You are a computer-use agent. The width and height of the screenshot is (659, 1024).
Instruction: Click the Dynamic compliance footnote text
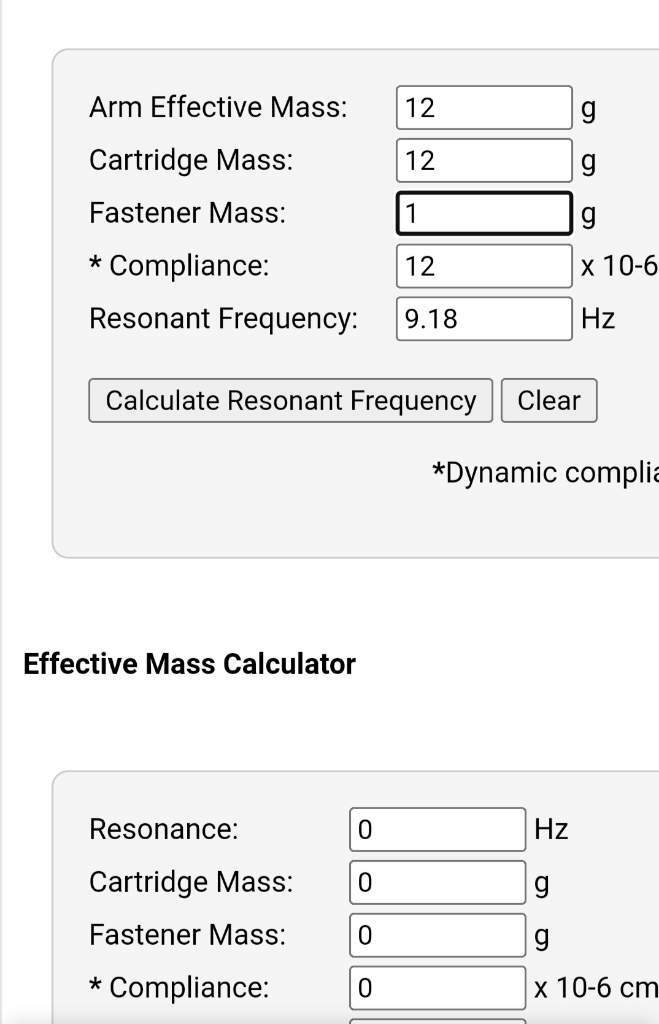click(545, 473)
